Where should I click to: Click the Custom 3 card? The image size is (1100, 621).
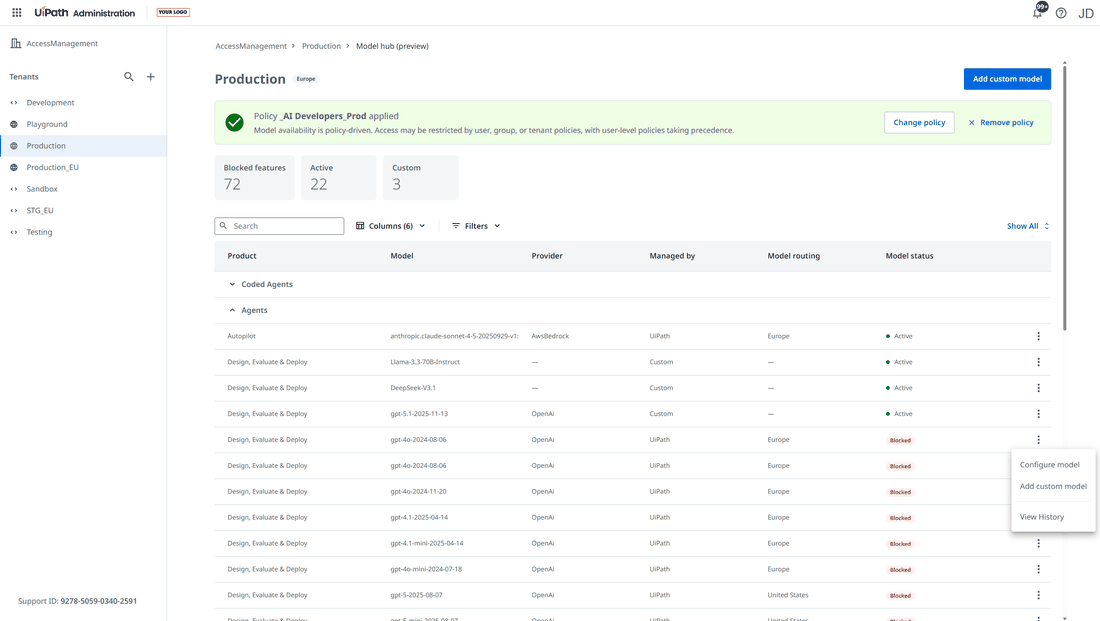(420, 178)
